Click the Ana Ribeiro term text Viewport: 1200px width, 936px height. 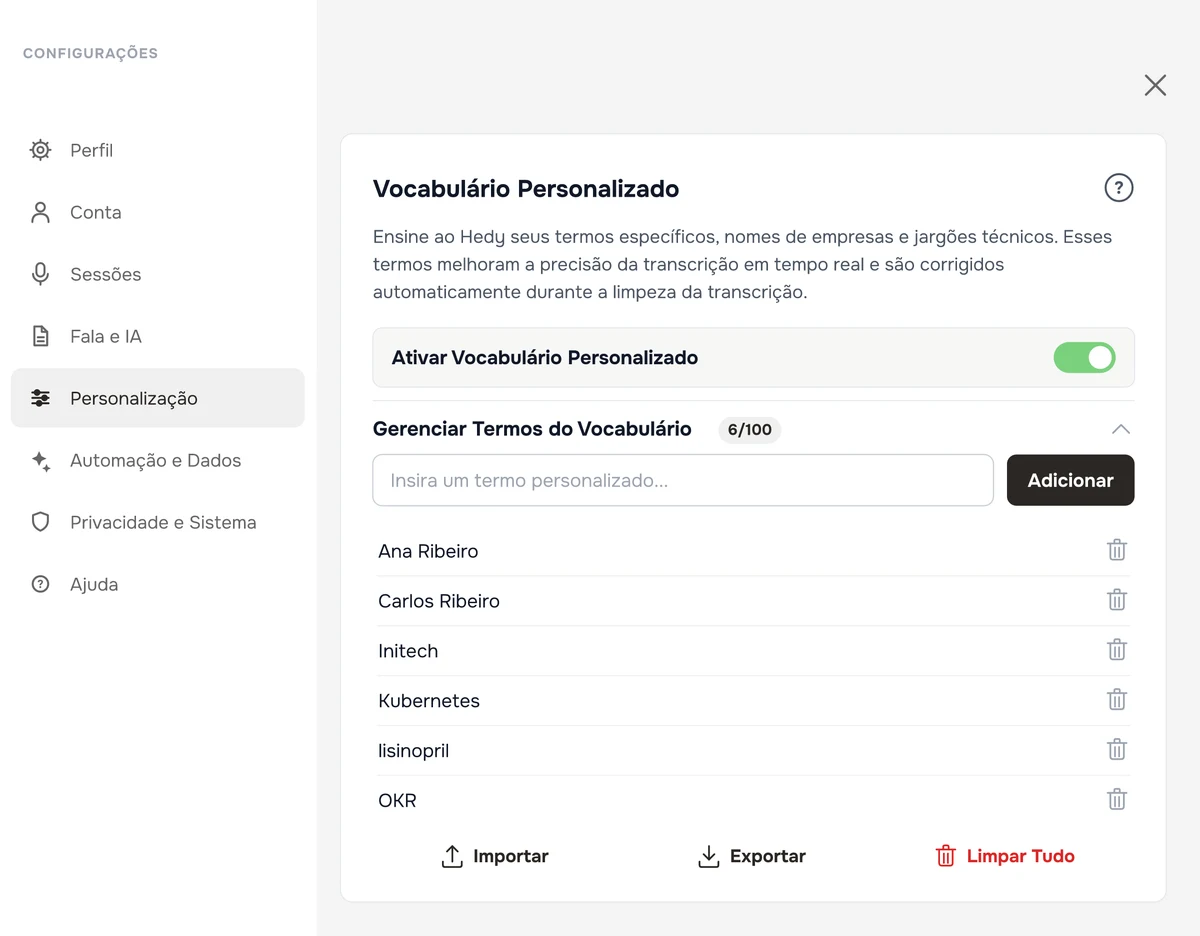(x=428, y=551)
